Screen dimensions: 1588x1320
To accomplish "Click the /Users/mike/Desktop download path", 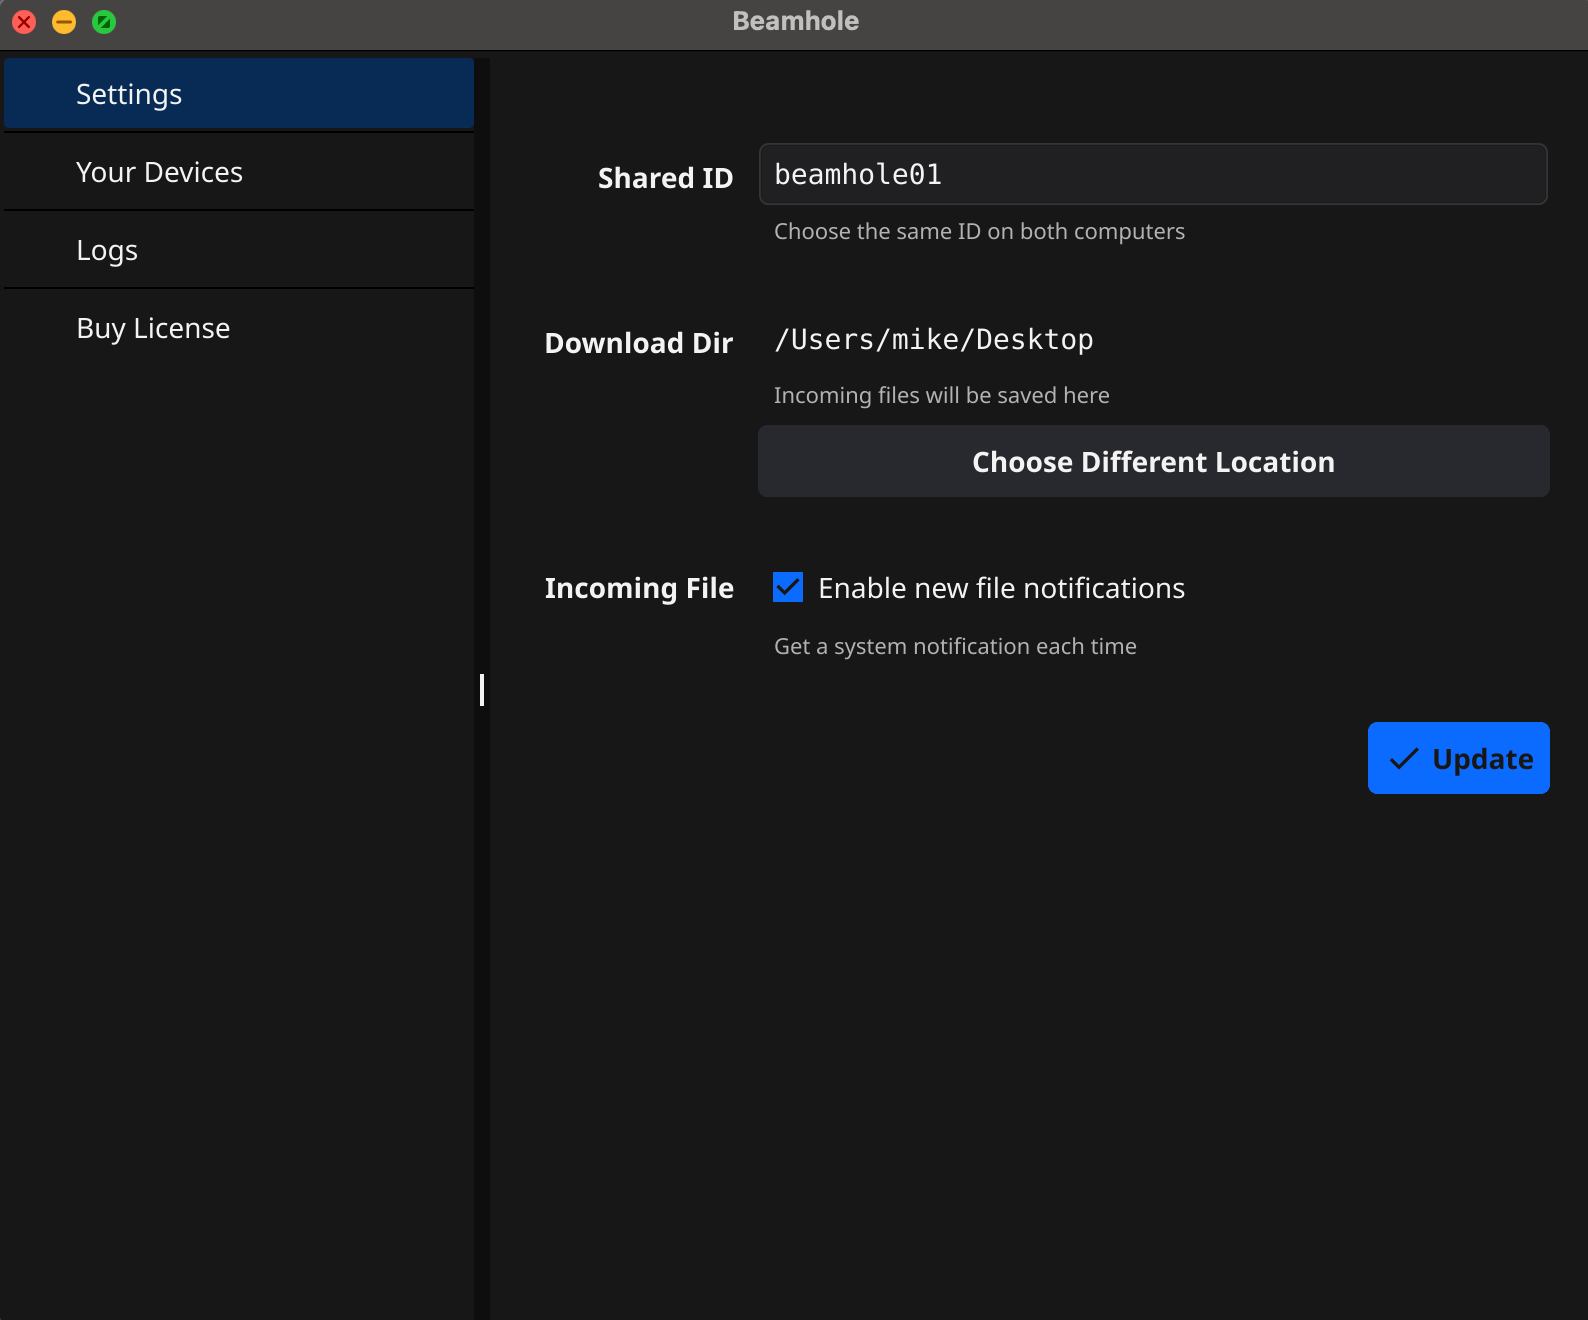I will pyautogui.click(x=934, y=340).
